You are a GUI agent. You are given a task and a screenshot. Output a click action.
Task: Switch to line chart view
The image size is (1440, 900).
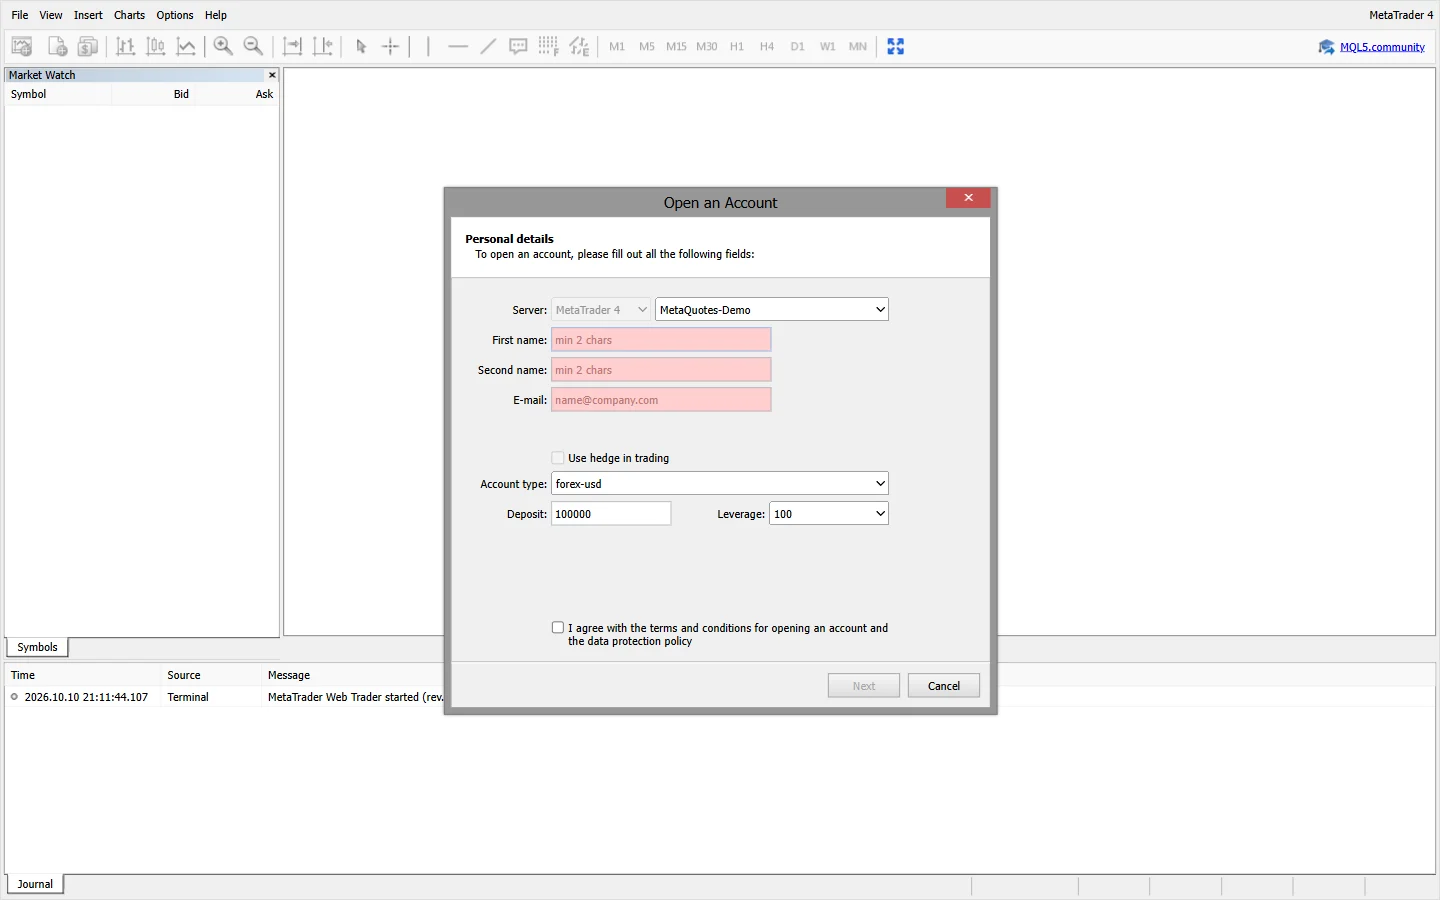point(186,46)
